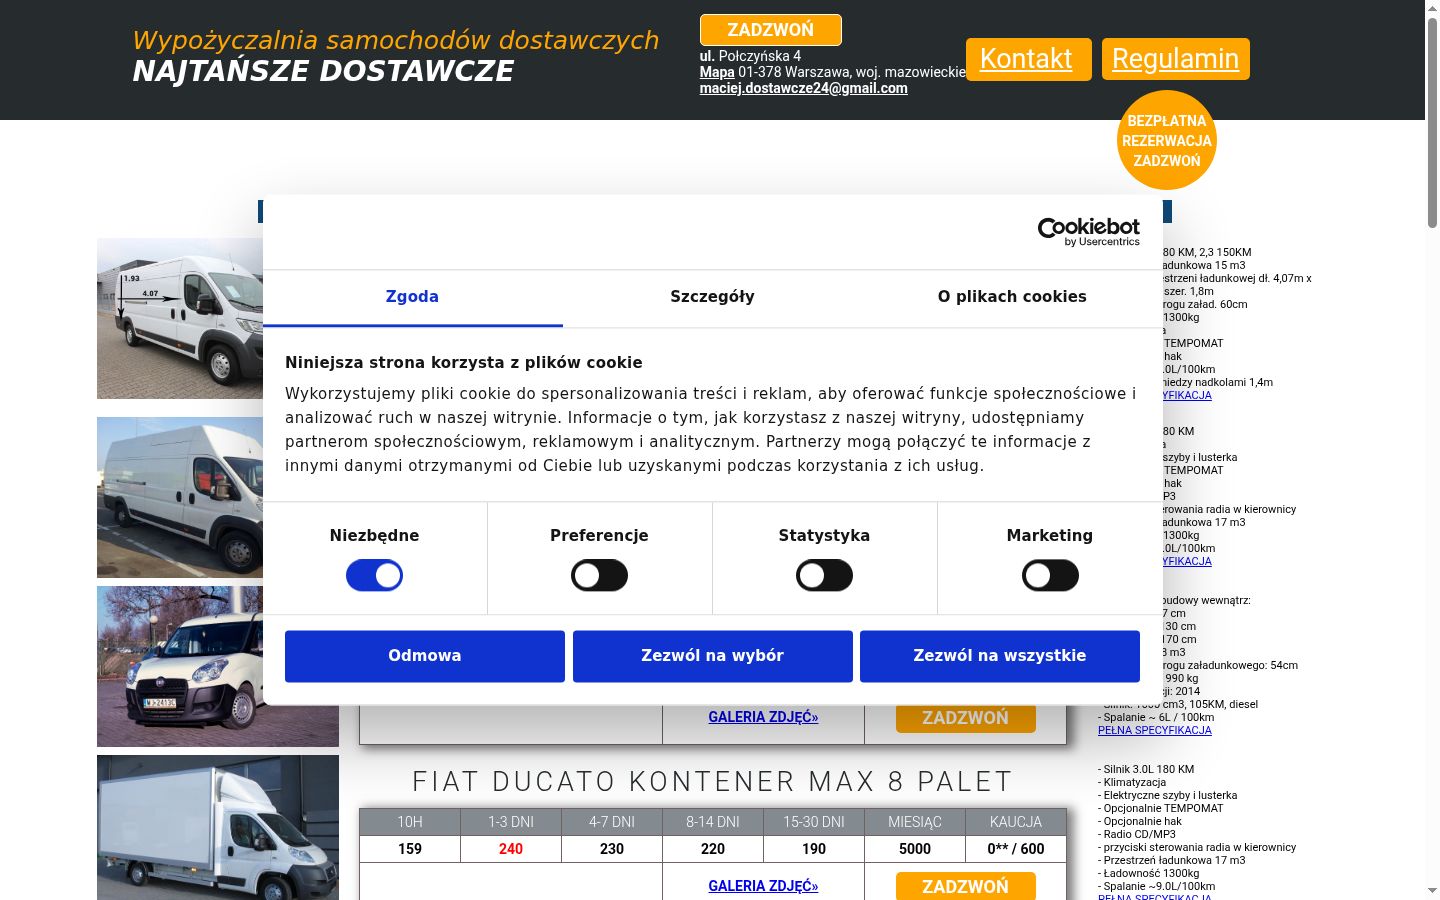Click the round Bezpłatna Rezerwacja badge
The width and height of the screenshot is (1440, 900).
tap(1167, 140)
